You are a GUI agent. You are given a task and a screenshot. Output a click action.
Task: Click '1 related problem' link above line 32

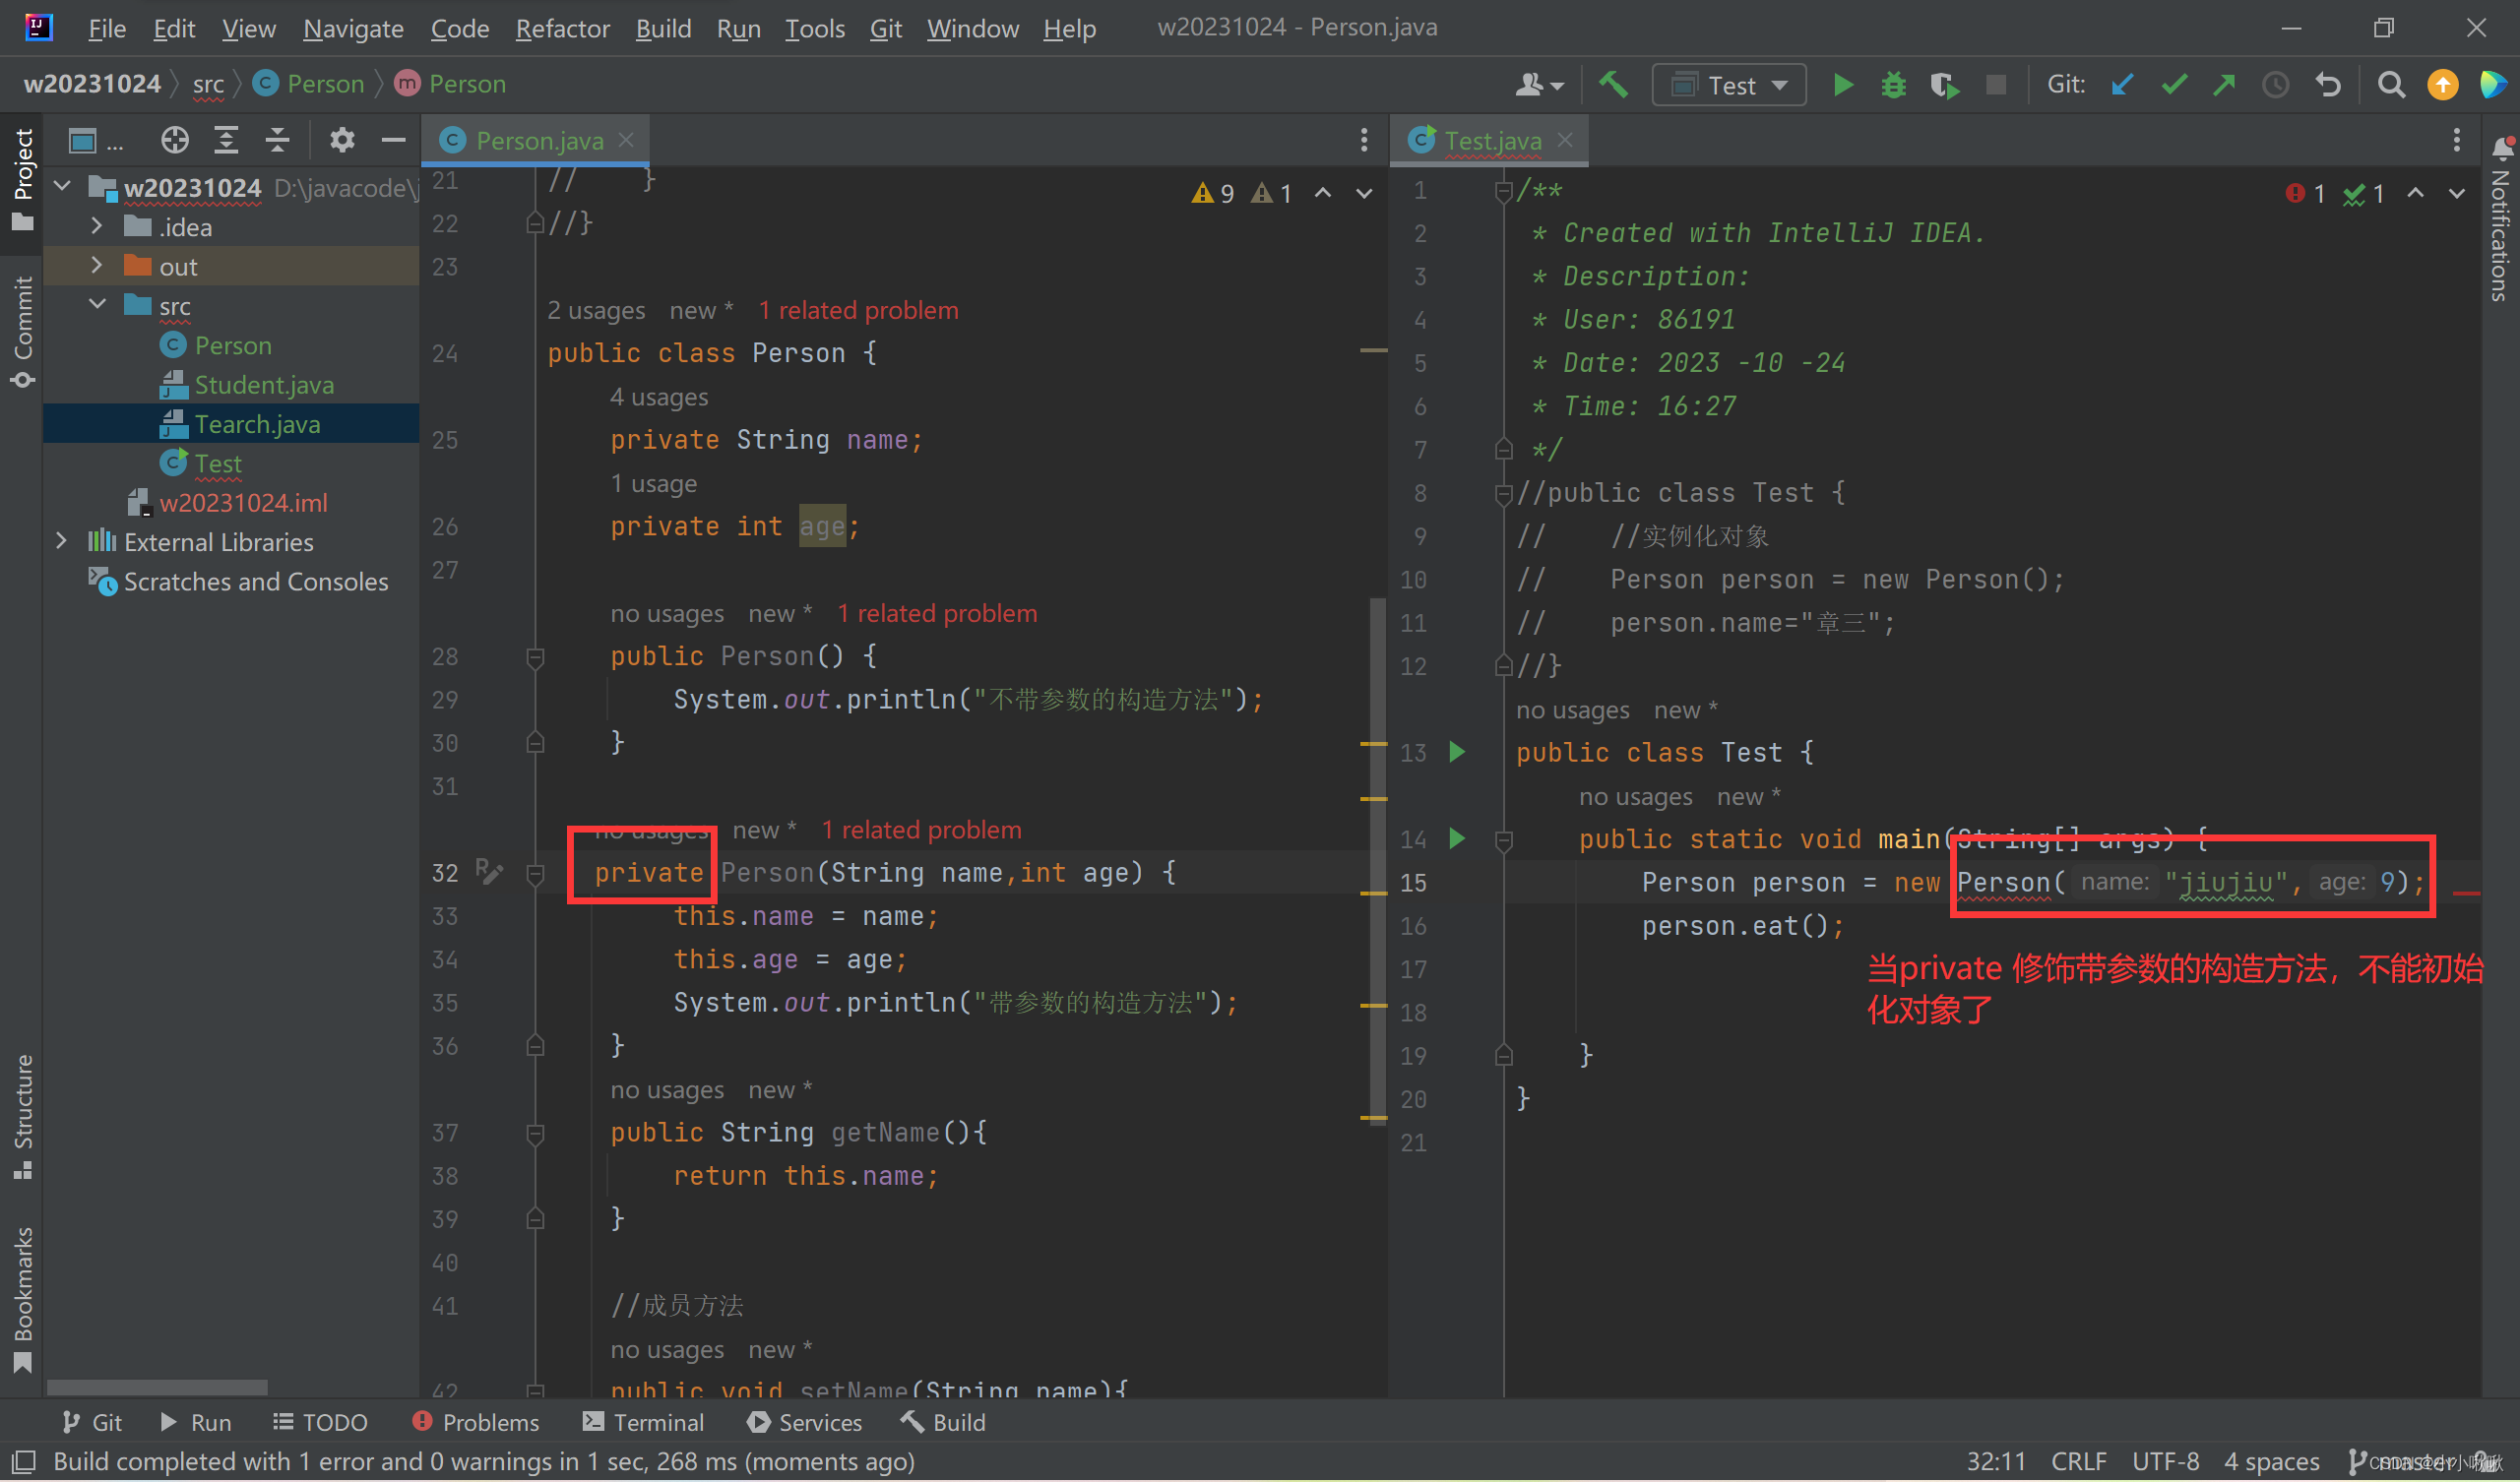click(921, 830)
